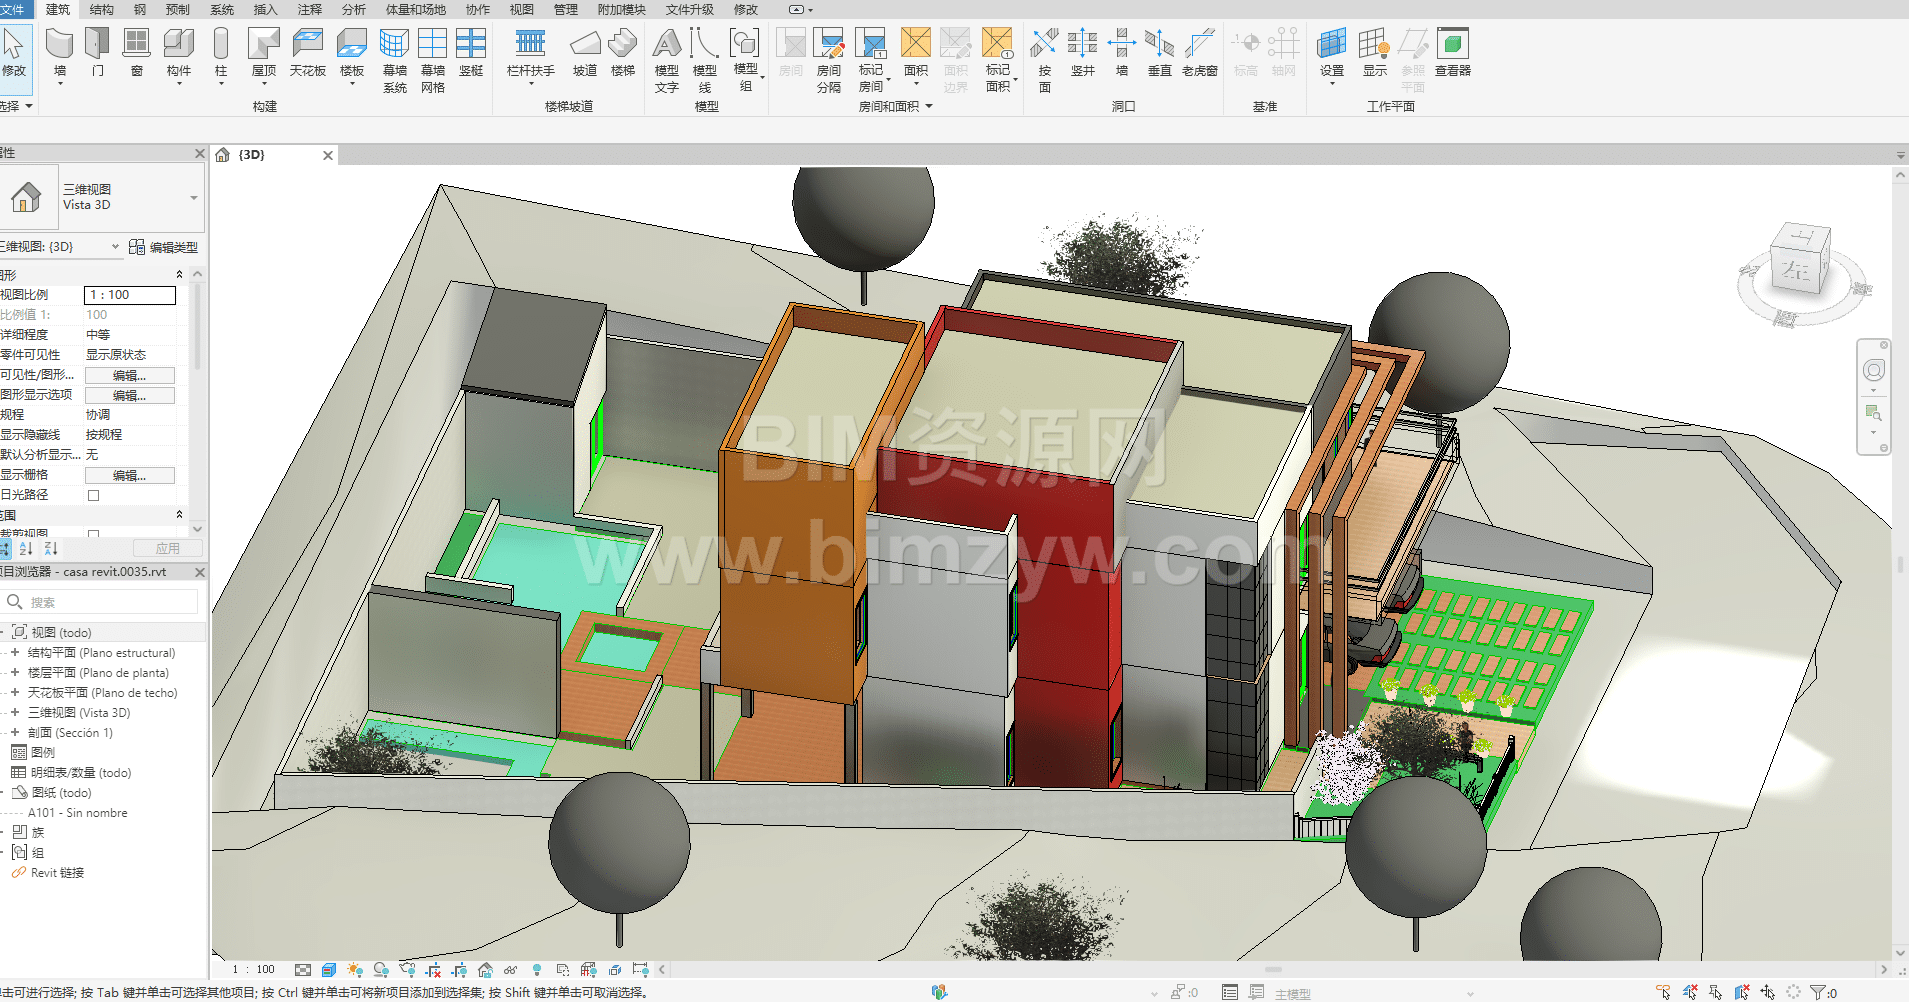Toggle sun path in view control bar
Image resolution: width=1909 pixels, height=1002 pixels.
[x=355, y=969]
